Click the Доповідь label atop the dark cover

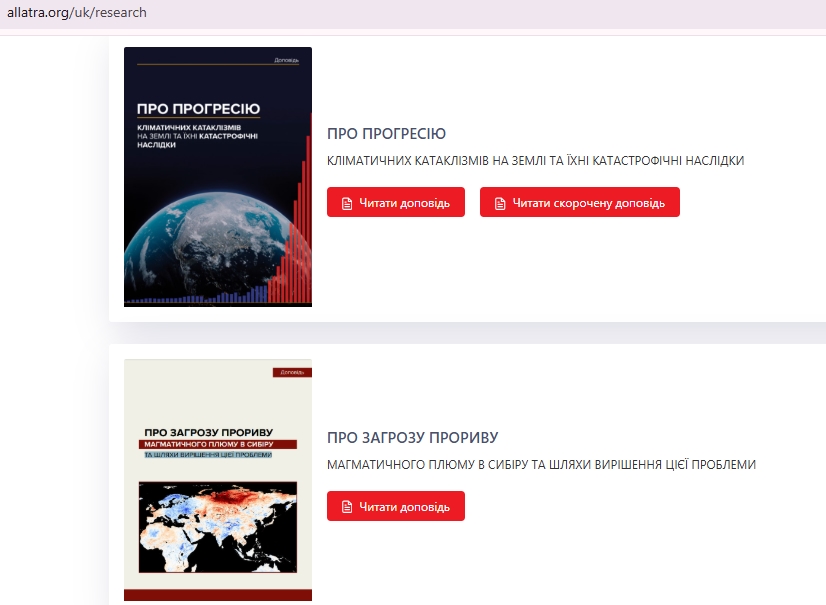pyautogui.click(x=286, y=60)
